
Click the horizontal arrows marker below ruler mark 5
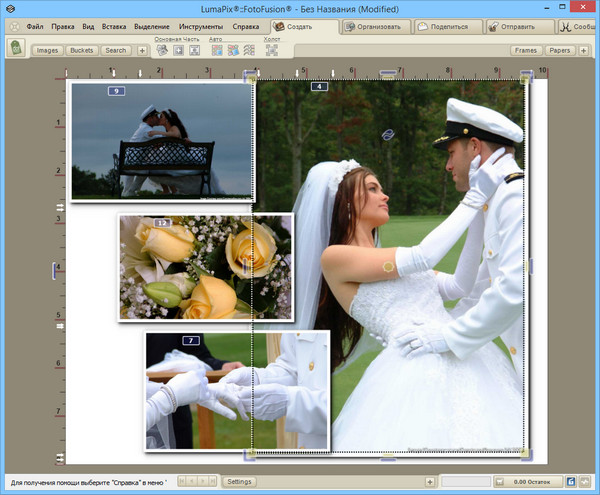coord(60,326)
